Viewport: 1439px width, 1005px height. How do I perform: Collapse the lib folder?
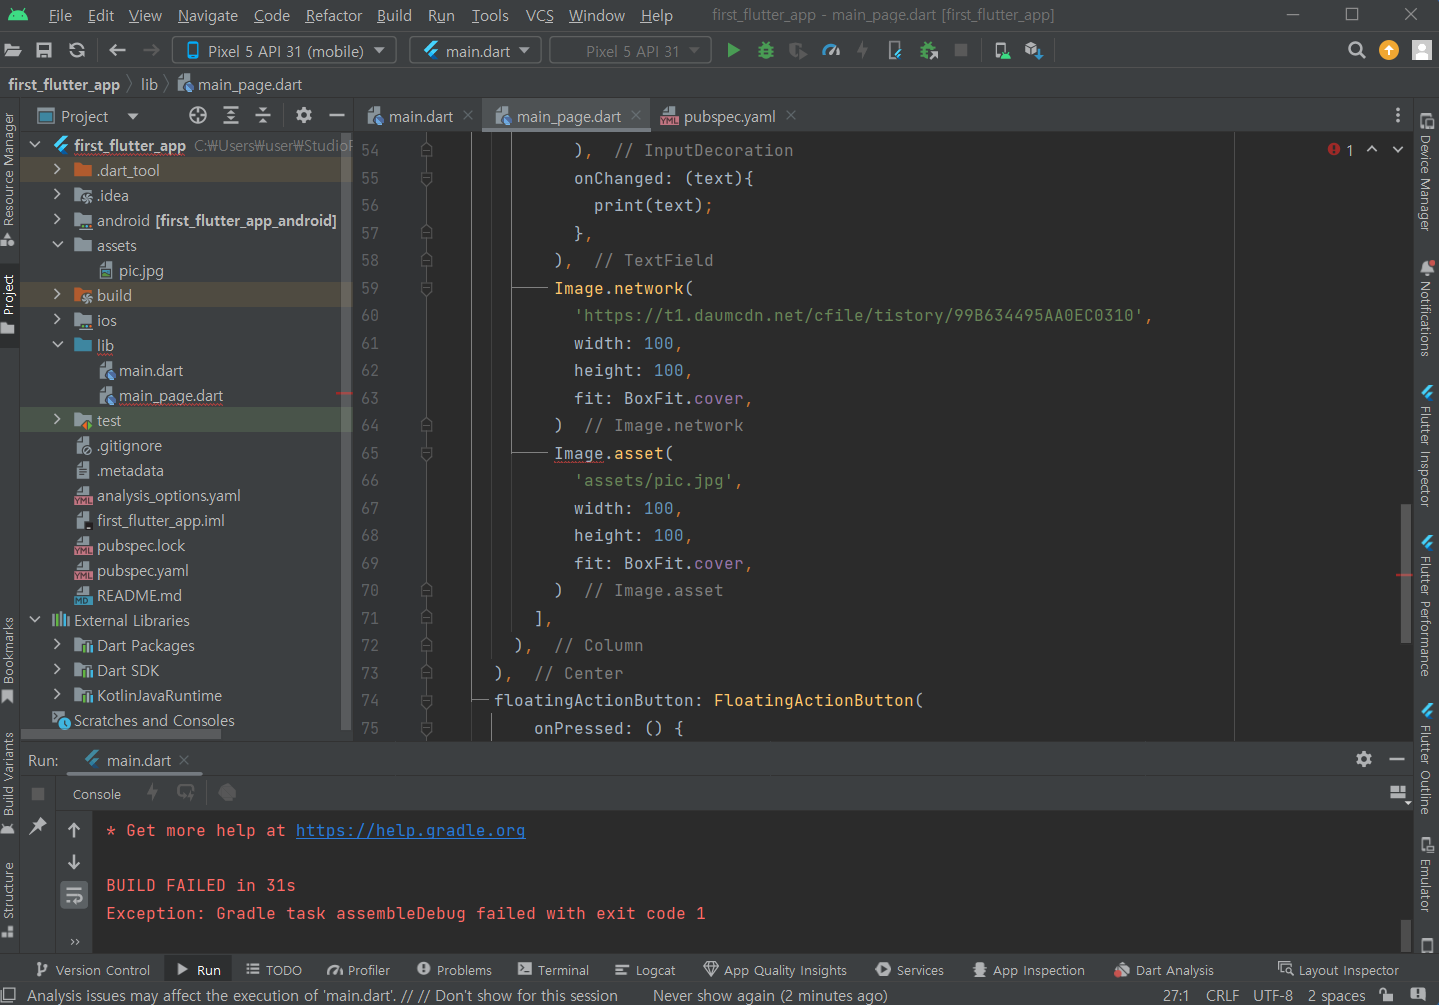click(57, 345)
